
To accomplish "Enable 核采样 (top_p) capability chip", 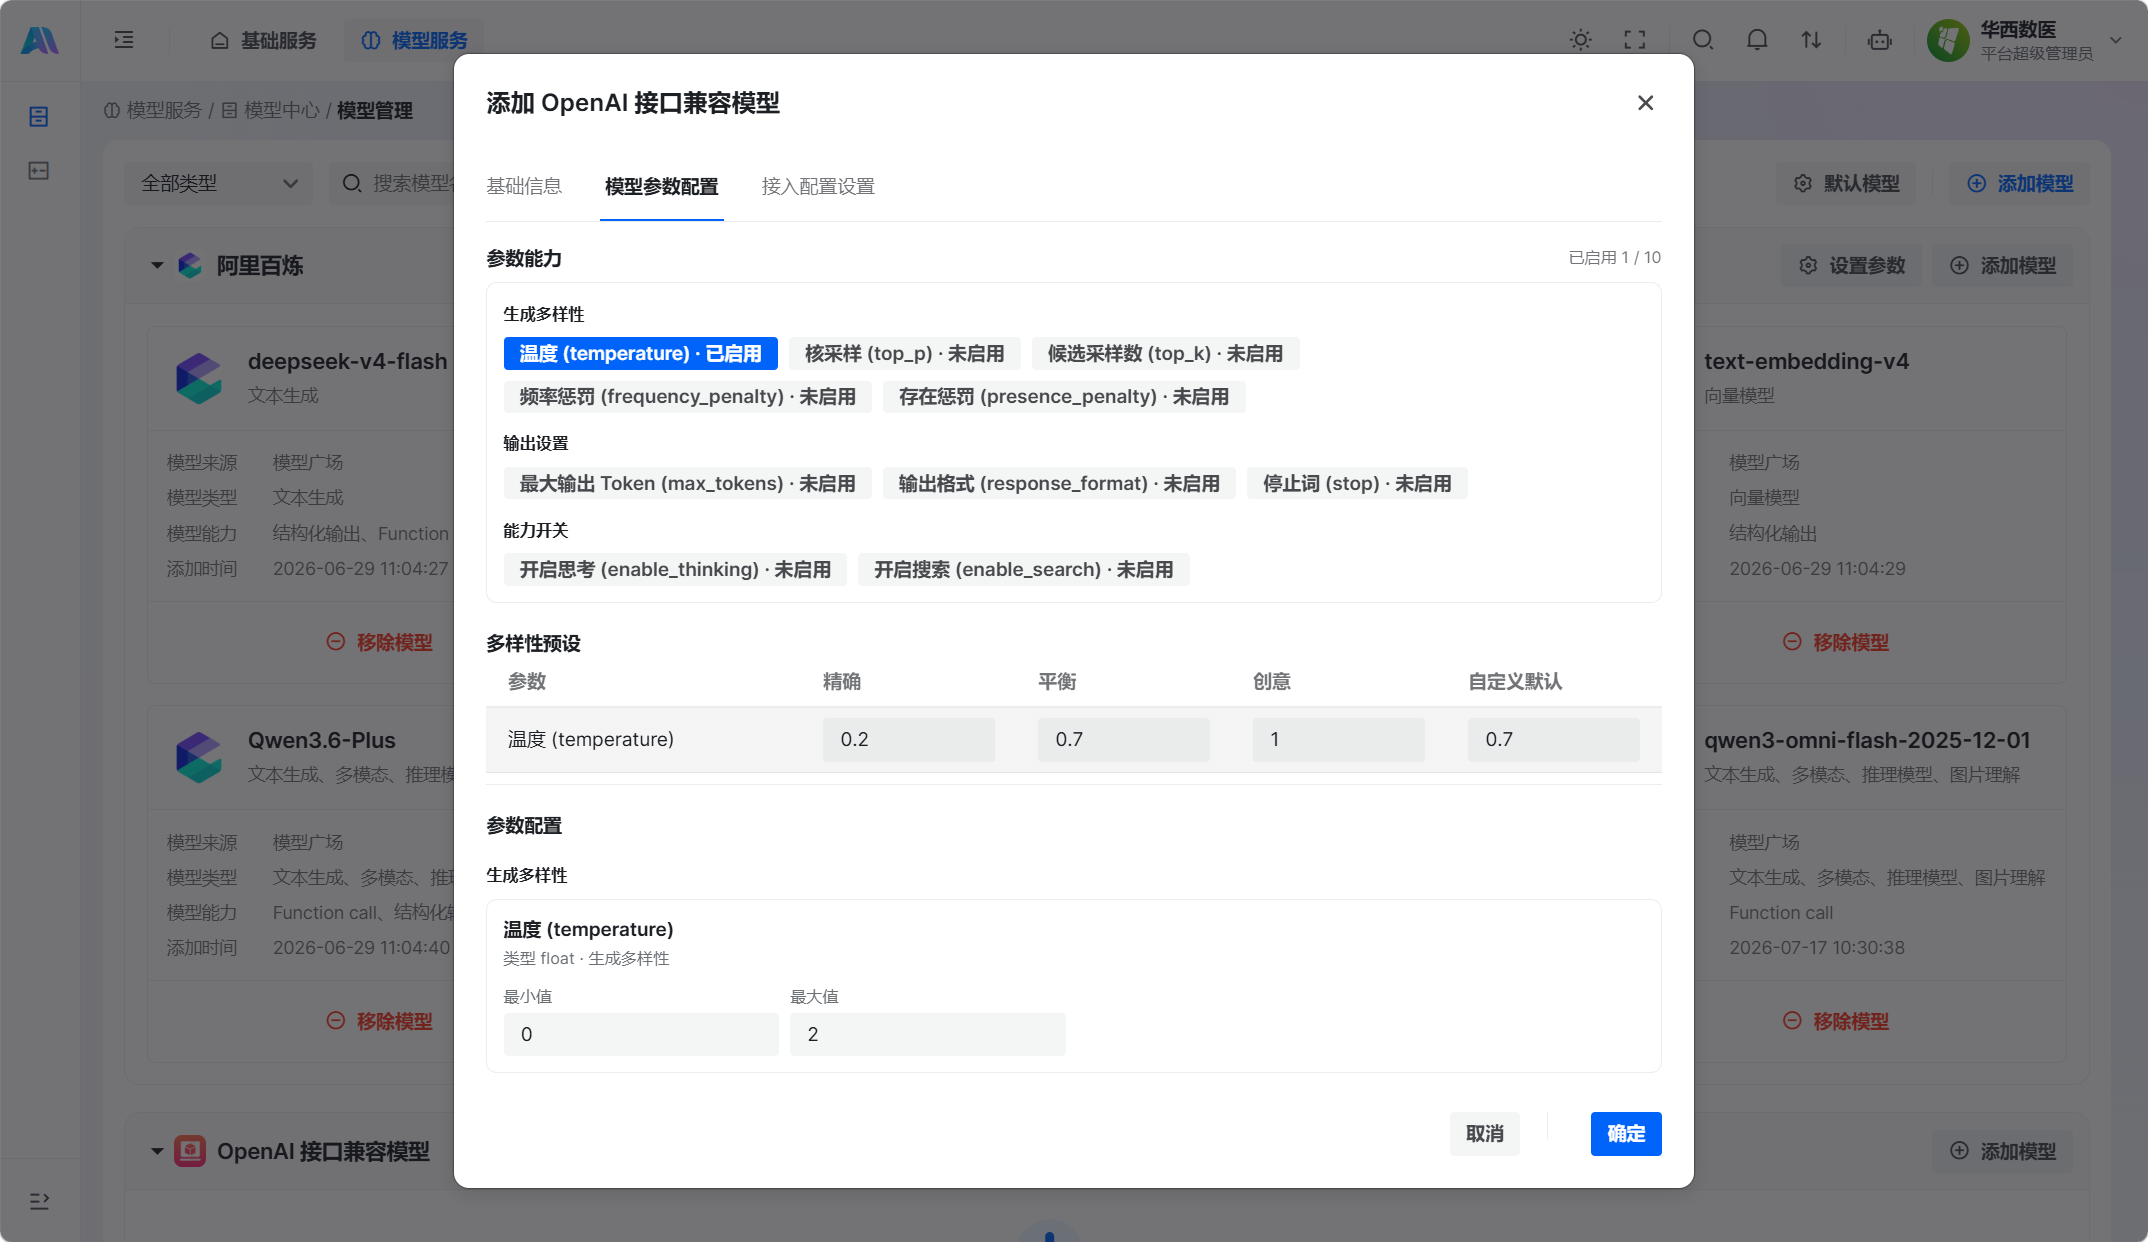I will [x=904, y=354].
